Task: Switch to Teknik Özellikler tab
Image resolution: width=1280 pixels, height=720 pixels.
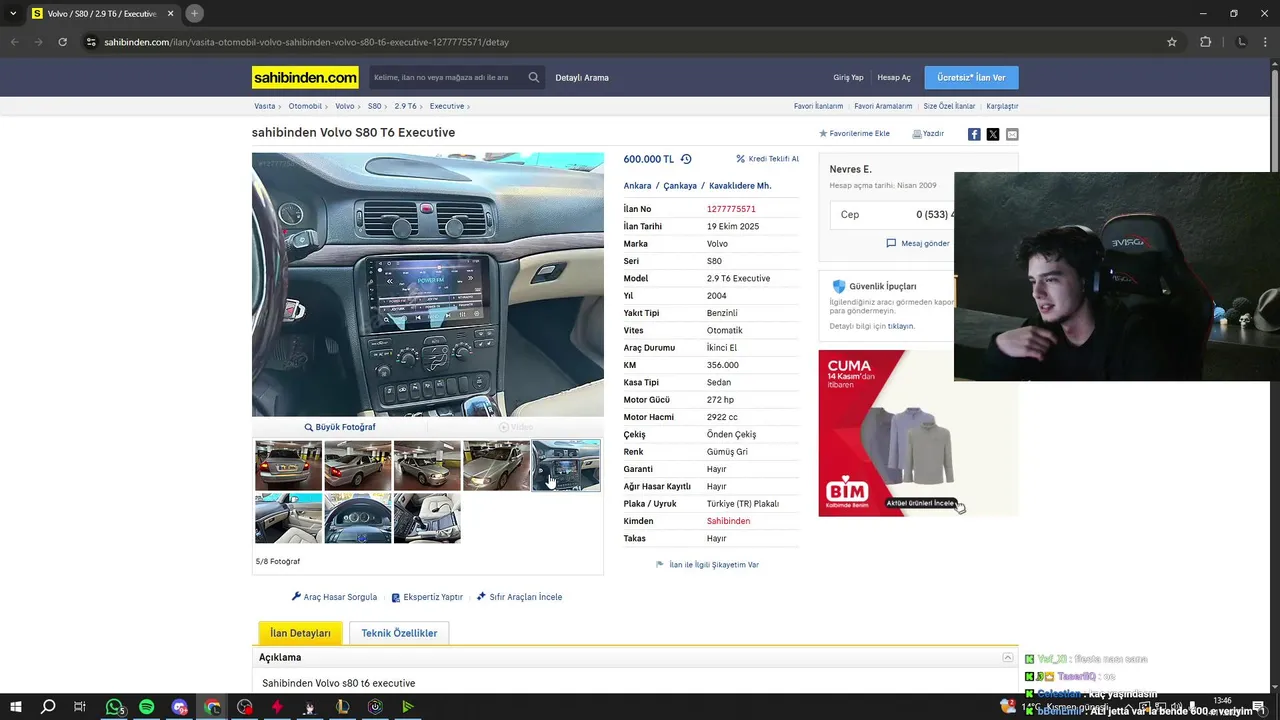Action: coord(399,633)
